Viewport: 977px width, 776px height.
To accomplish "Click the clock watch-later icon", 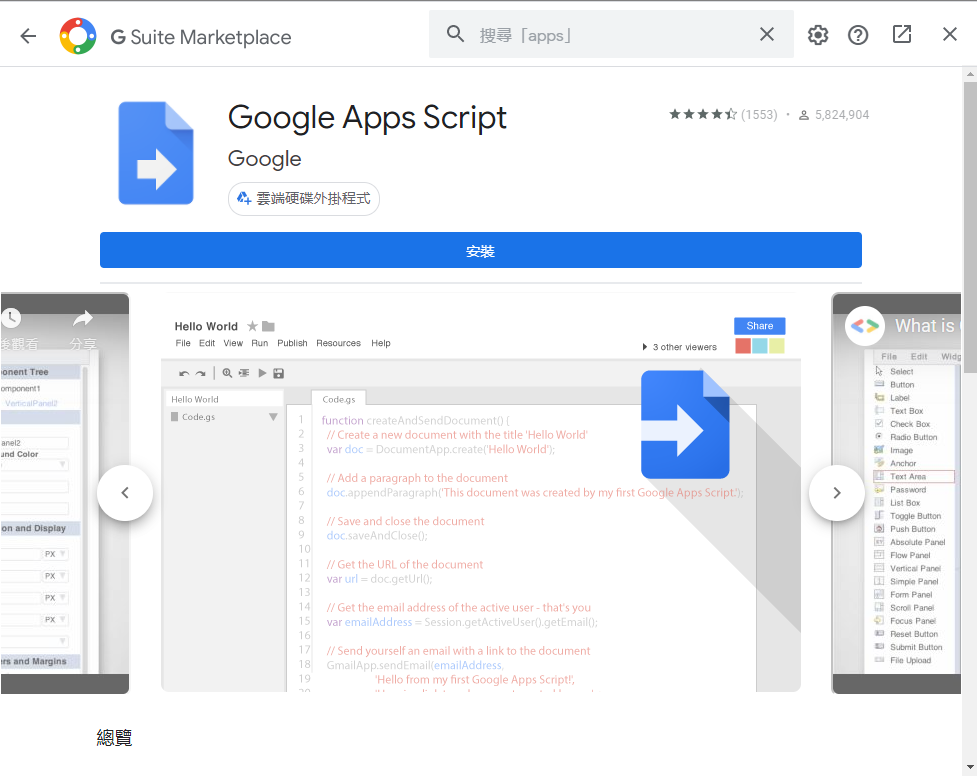I will point(11,319).
